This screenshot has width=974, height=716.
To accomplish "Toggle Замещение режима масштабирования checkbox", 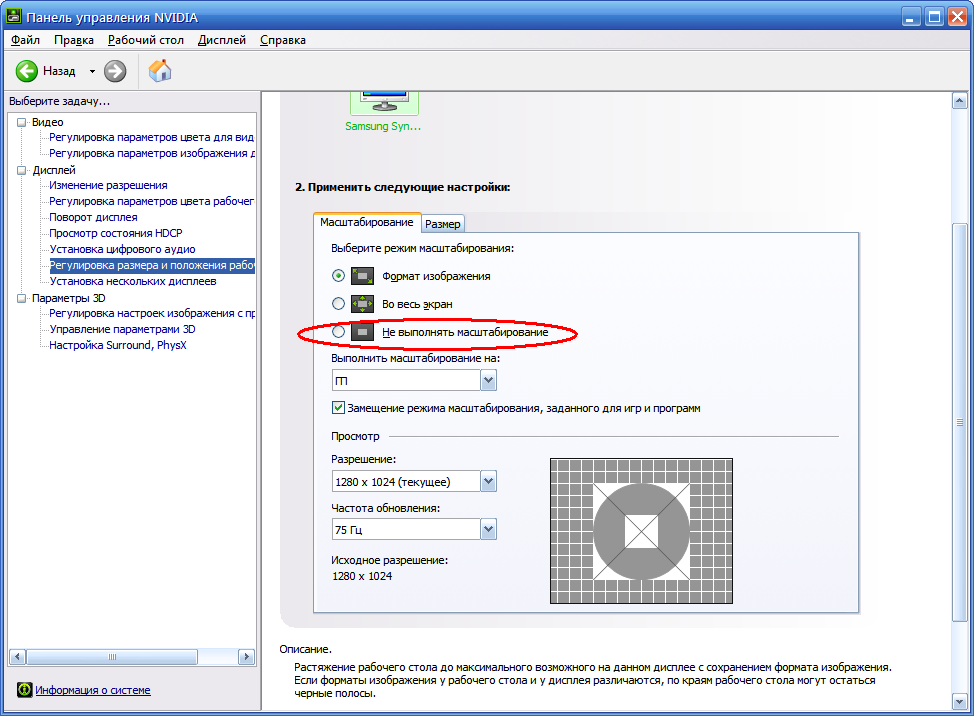I will (x=338, y=407).
